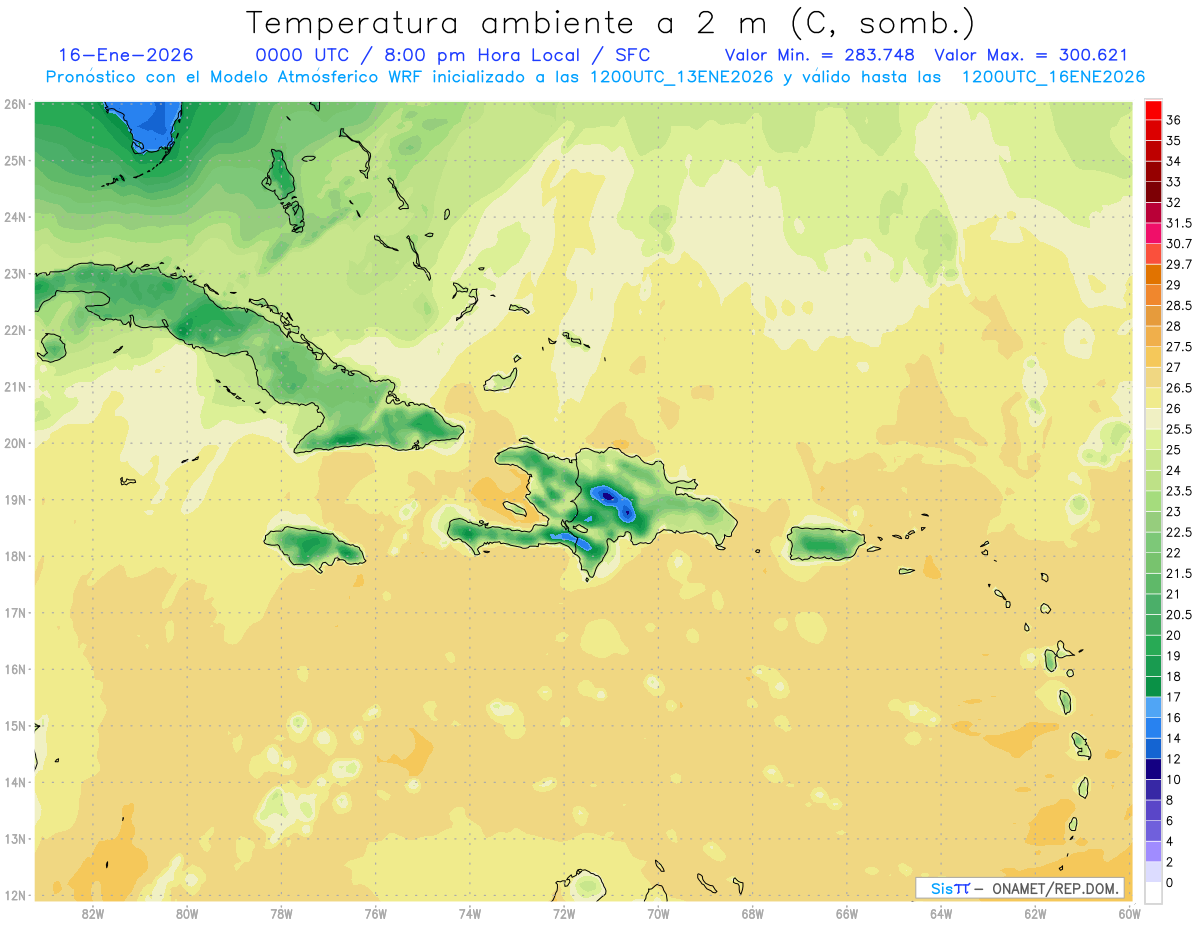Image resolution: width=1200 pixels, height=927 pixels.
Task: Click the 68W longitude label
Action: 752,914
